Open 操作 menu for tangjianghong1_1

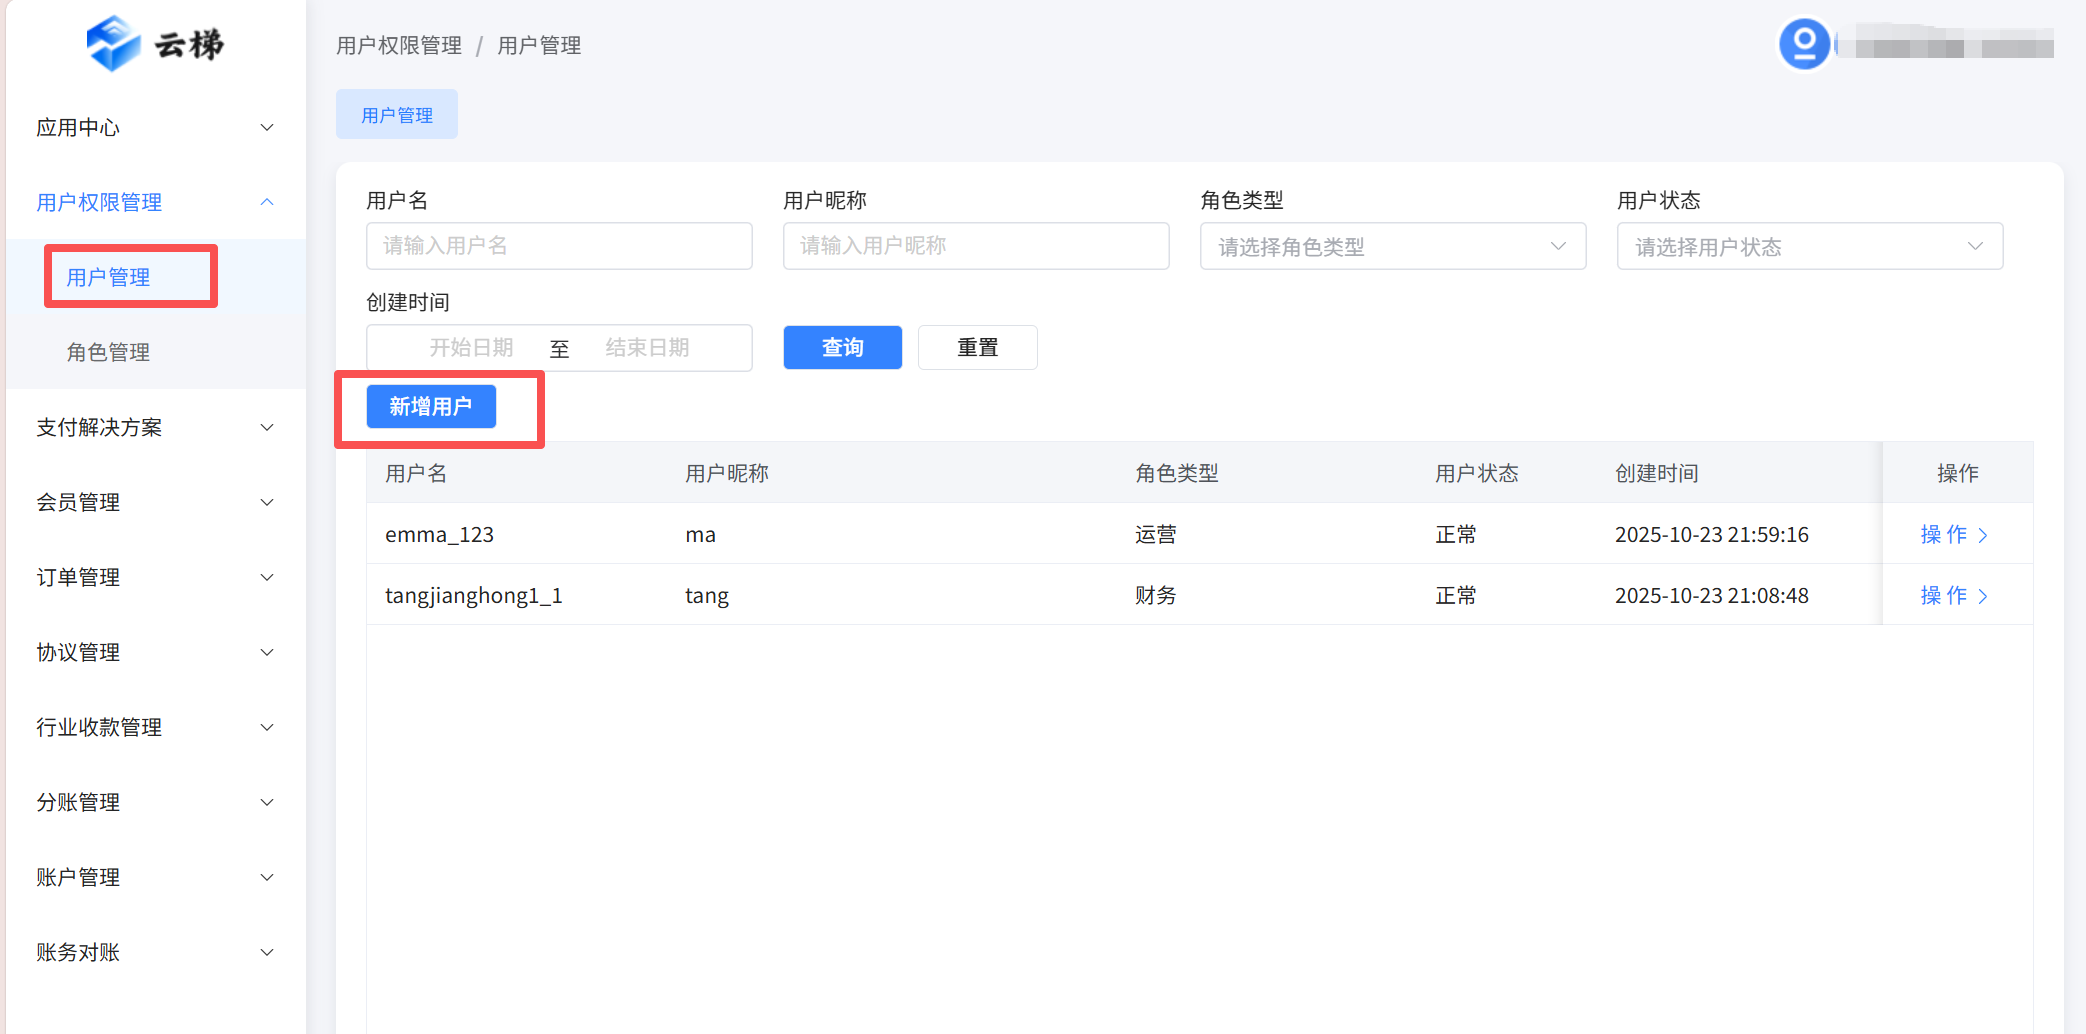coord(1953,596)
